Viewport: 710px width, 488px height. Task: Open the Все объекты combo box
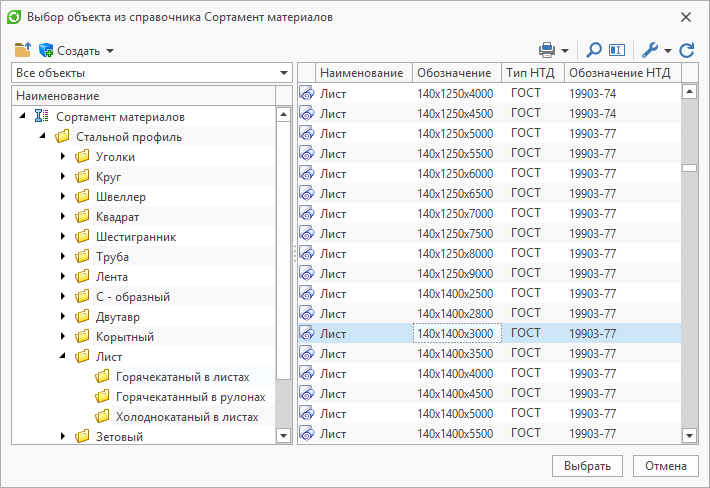tap(152, 73)
